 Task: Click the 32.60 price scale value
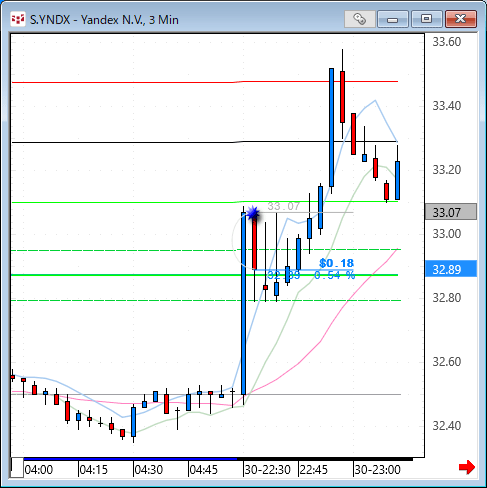pyautogui.click(x=447, y=362)
